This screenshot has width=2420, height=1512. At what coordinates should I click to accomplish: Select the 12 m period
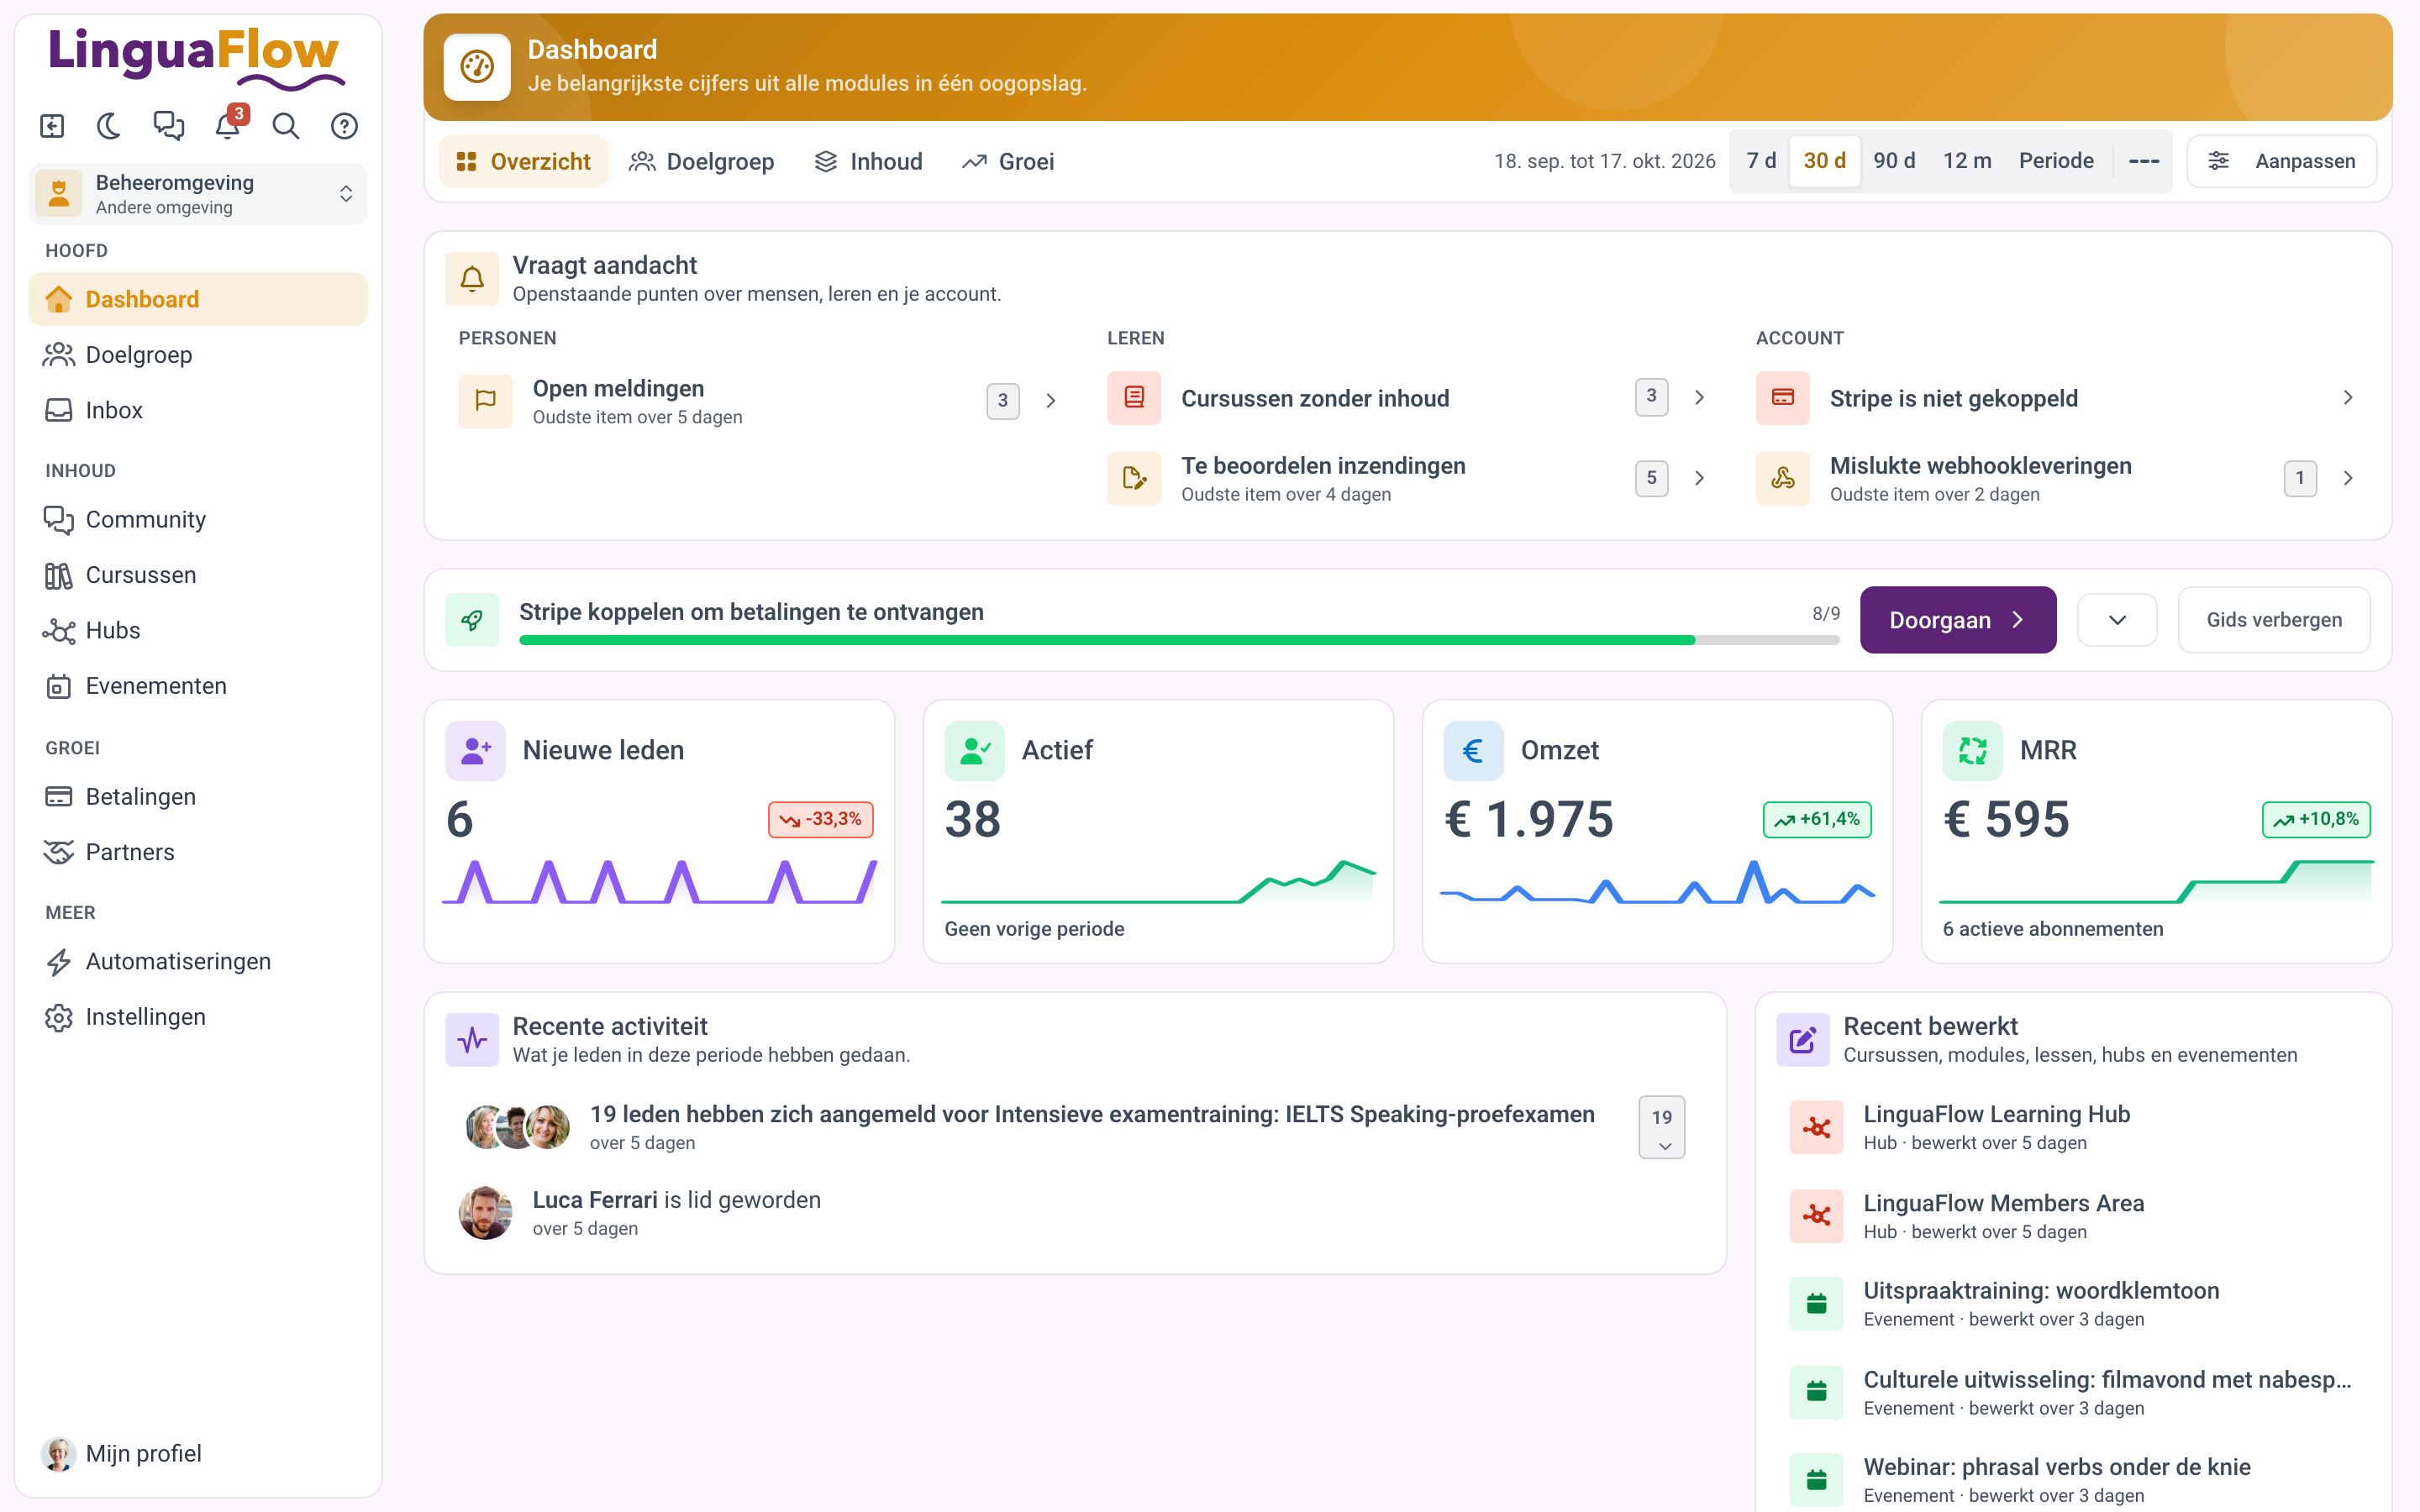coord(1967,161)
